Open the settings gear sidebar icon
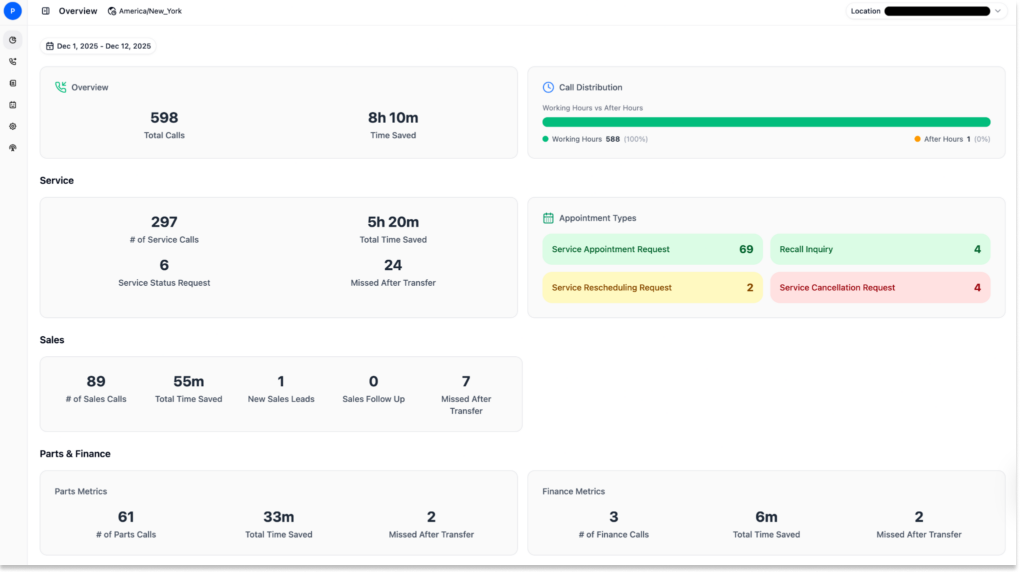Screen dimensions: 1024x572 tap(13, 126)
